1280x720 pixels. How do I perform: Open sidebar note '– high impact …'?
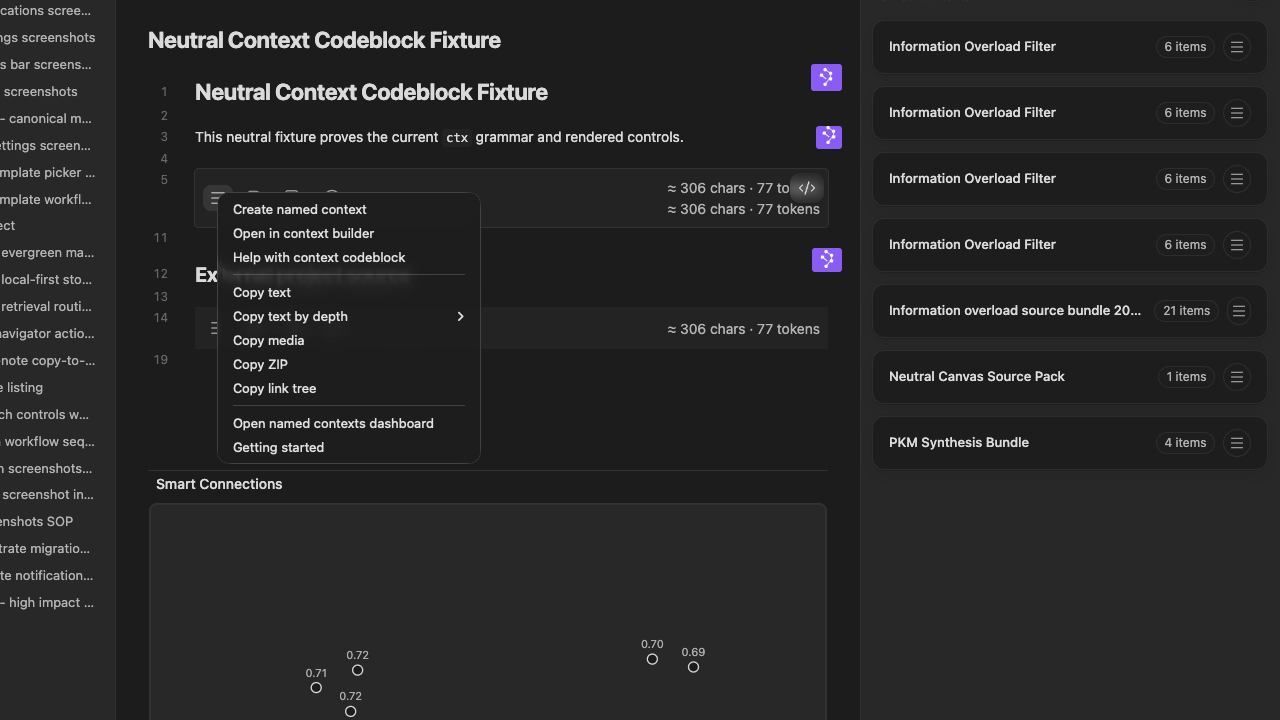point(47,603)
